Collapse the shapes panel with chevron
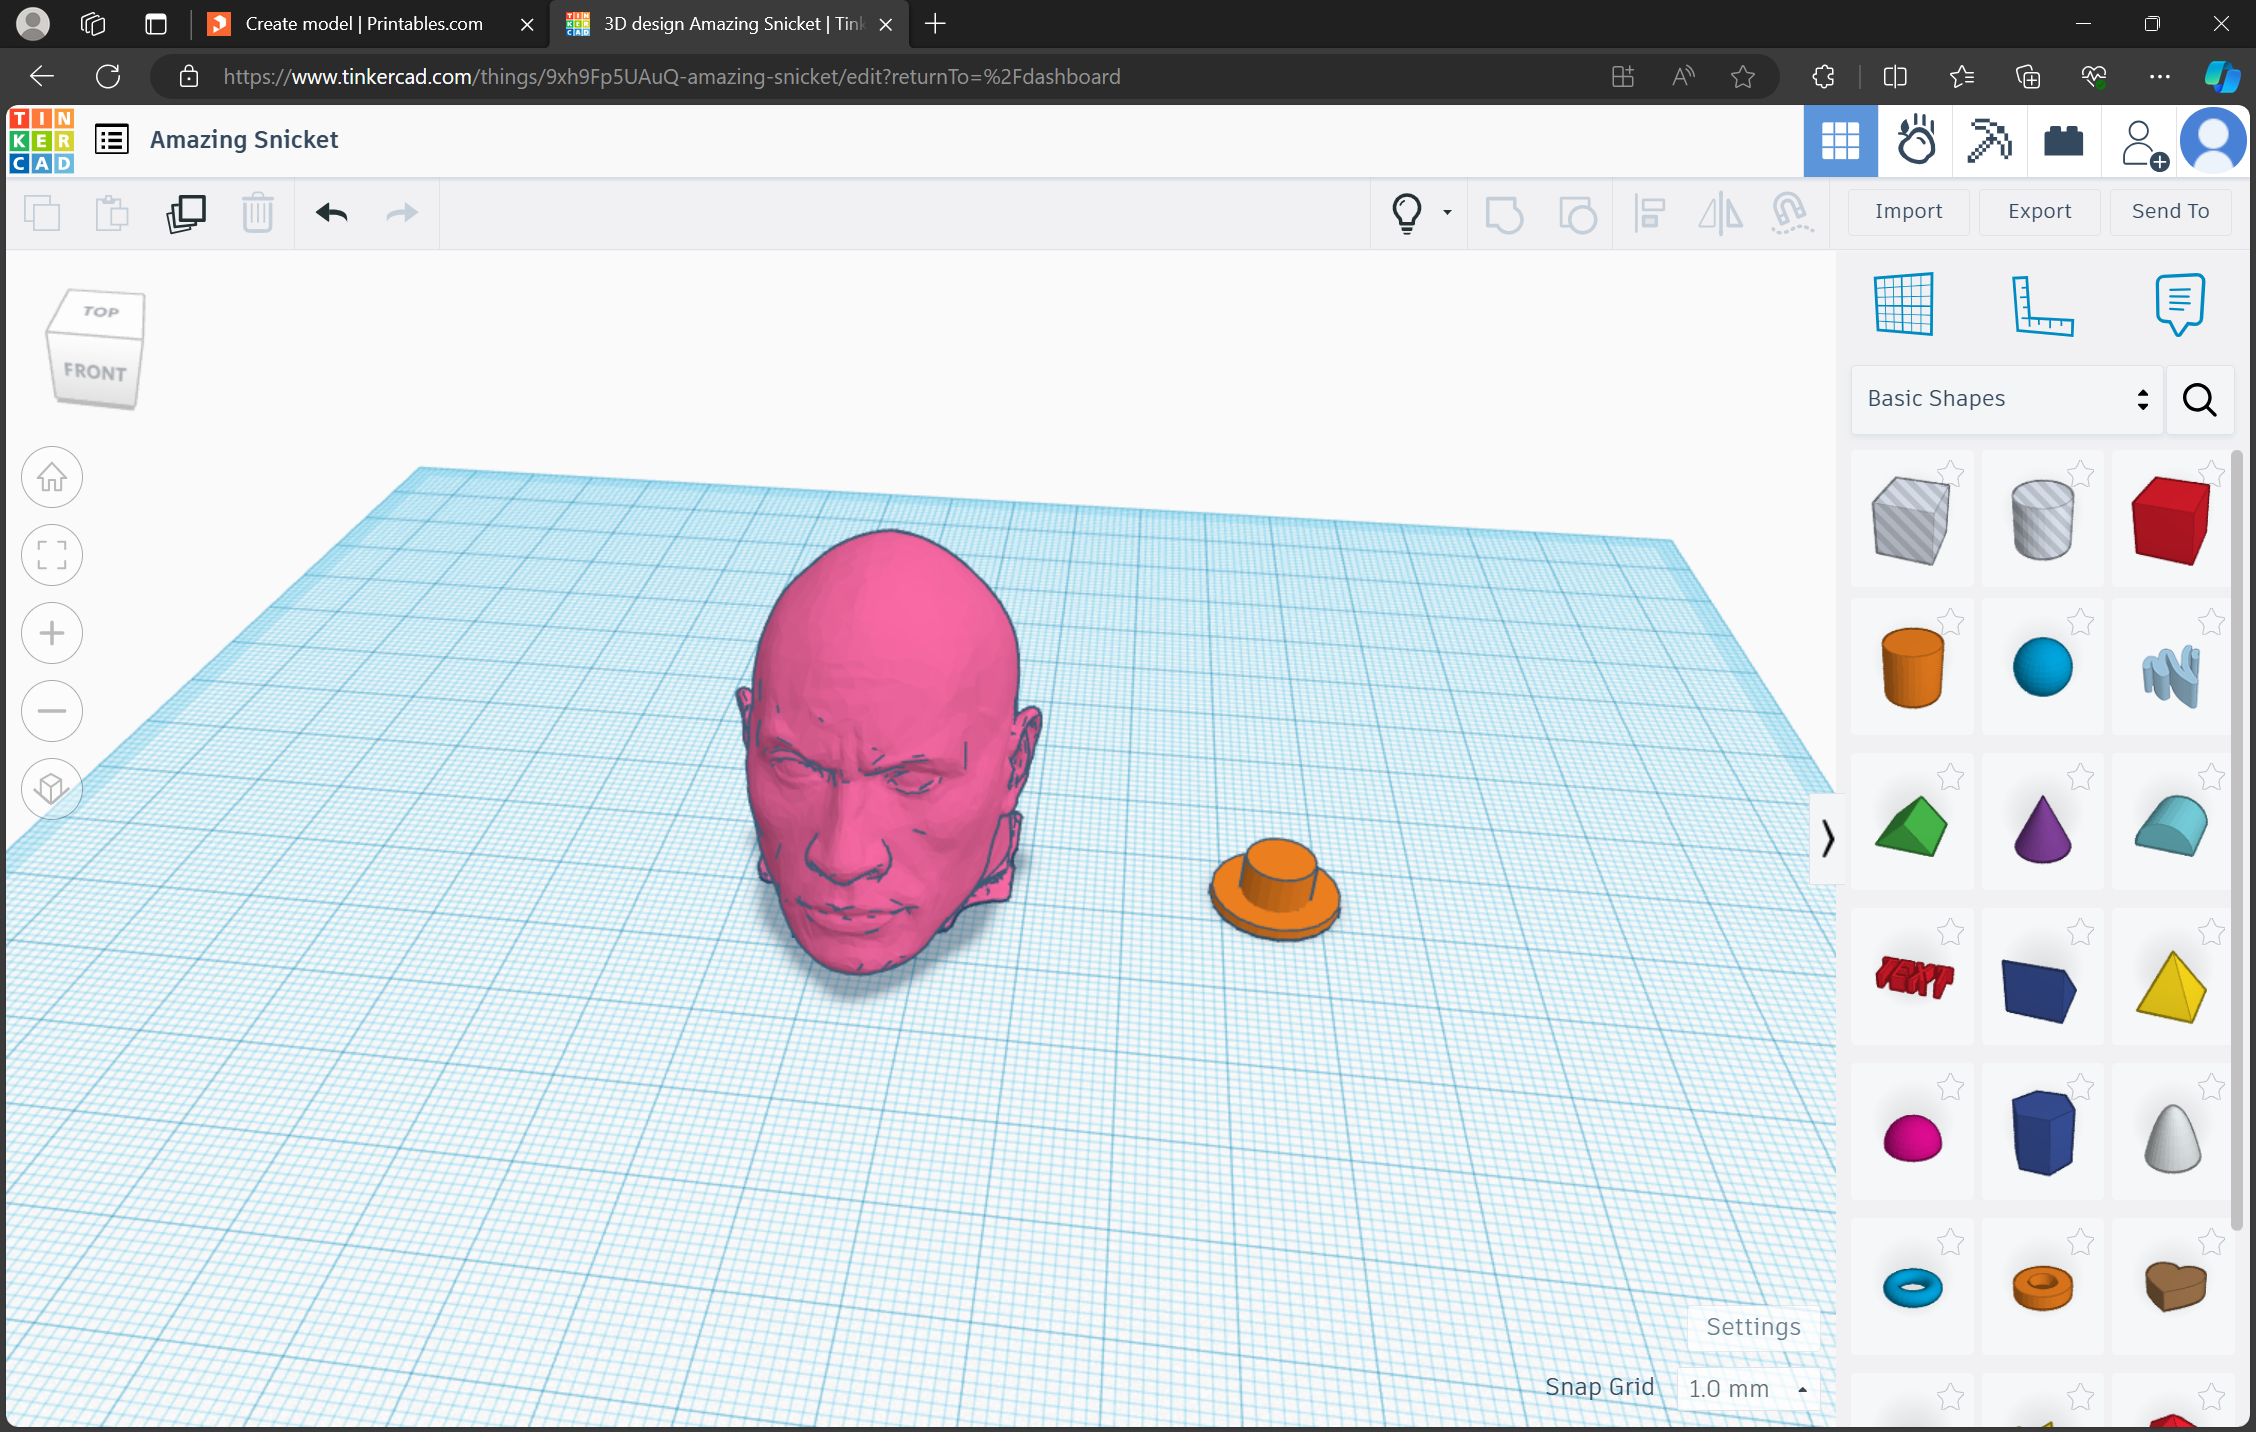 pos(1827,838)
